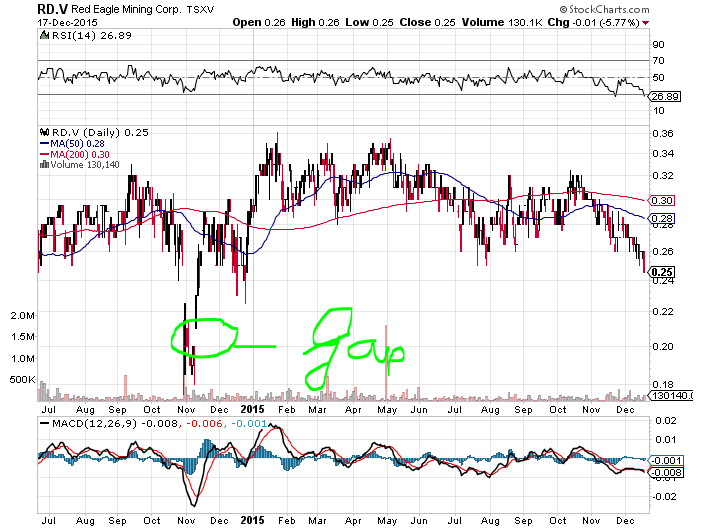The image size is (726, 531).
Task: Click the red -0.006 MACD signal value
Action: (204, 423)
